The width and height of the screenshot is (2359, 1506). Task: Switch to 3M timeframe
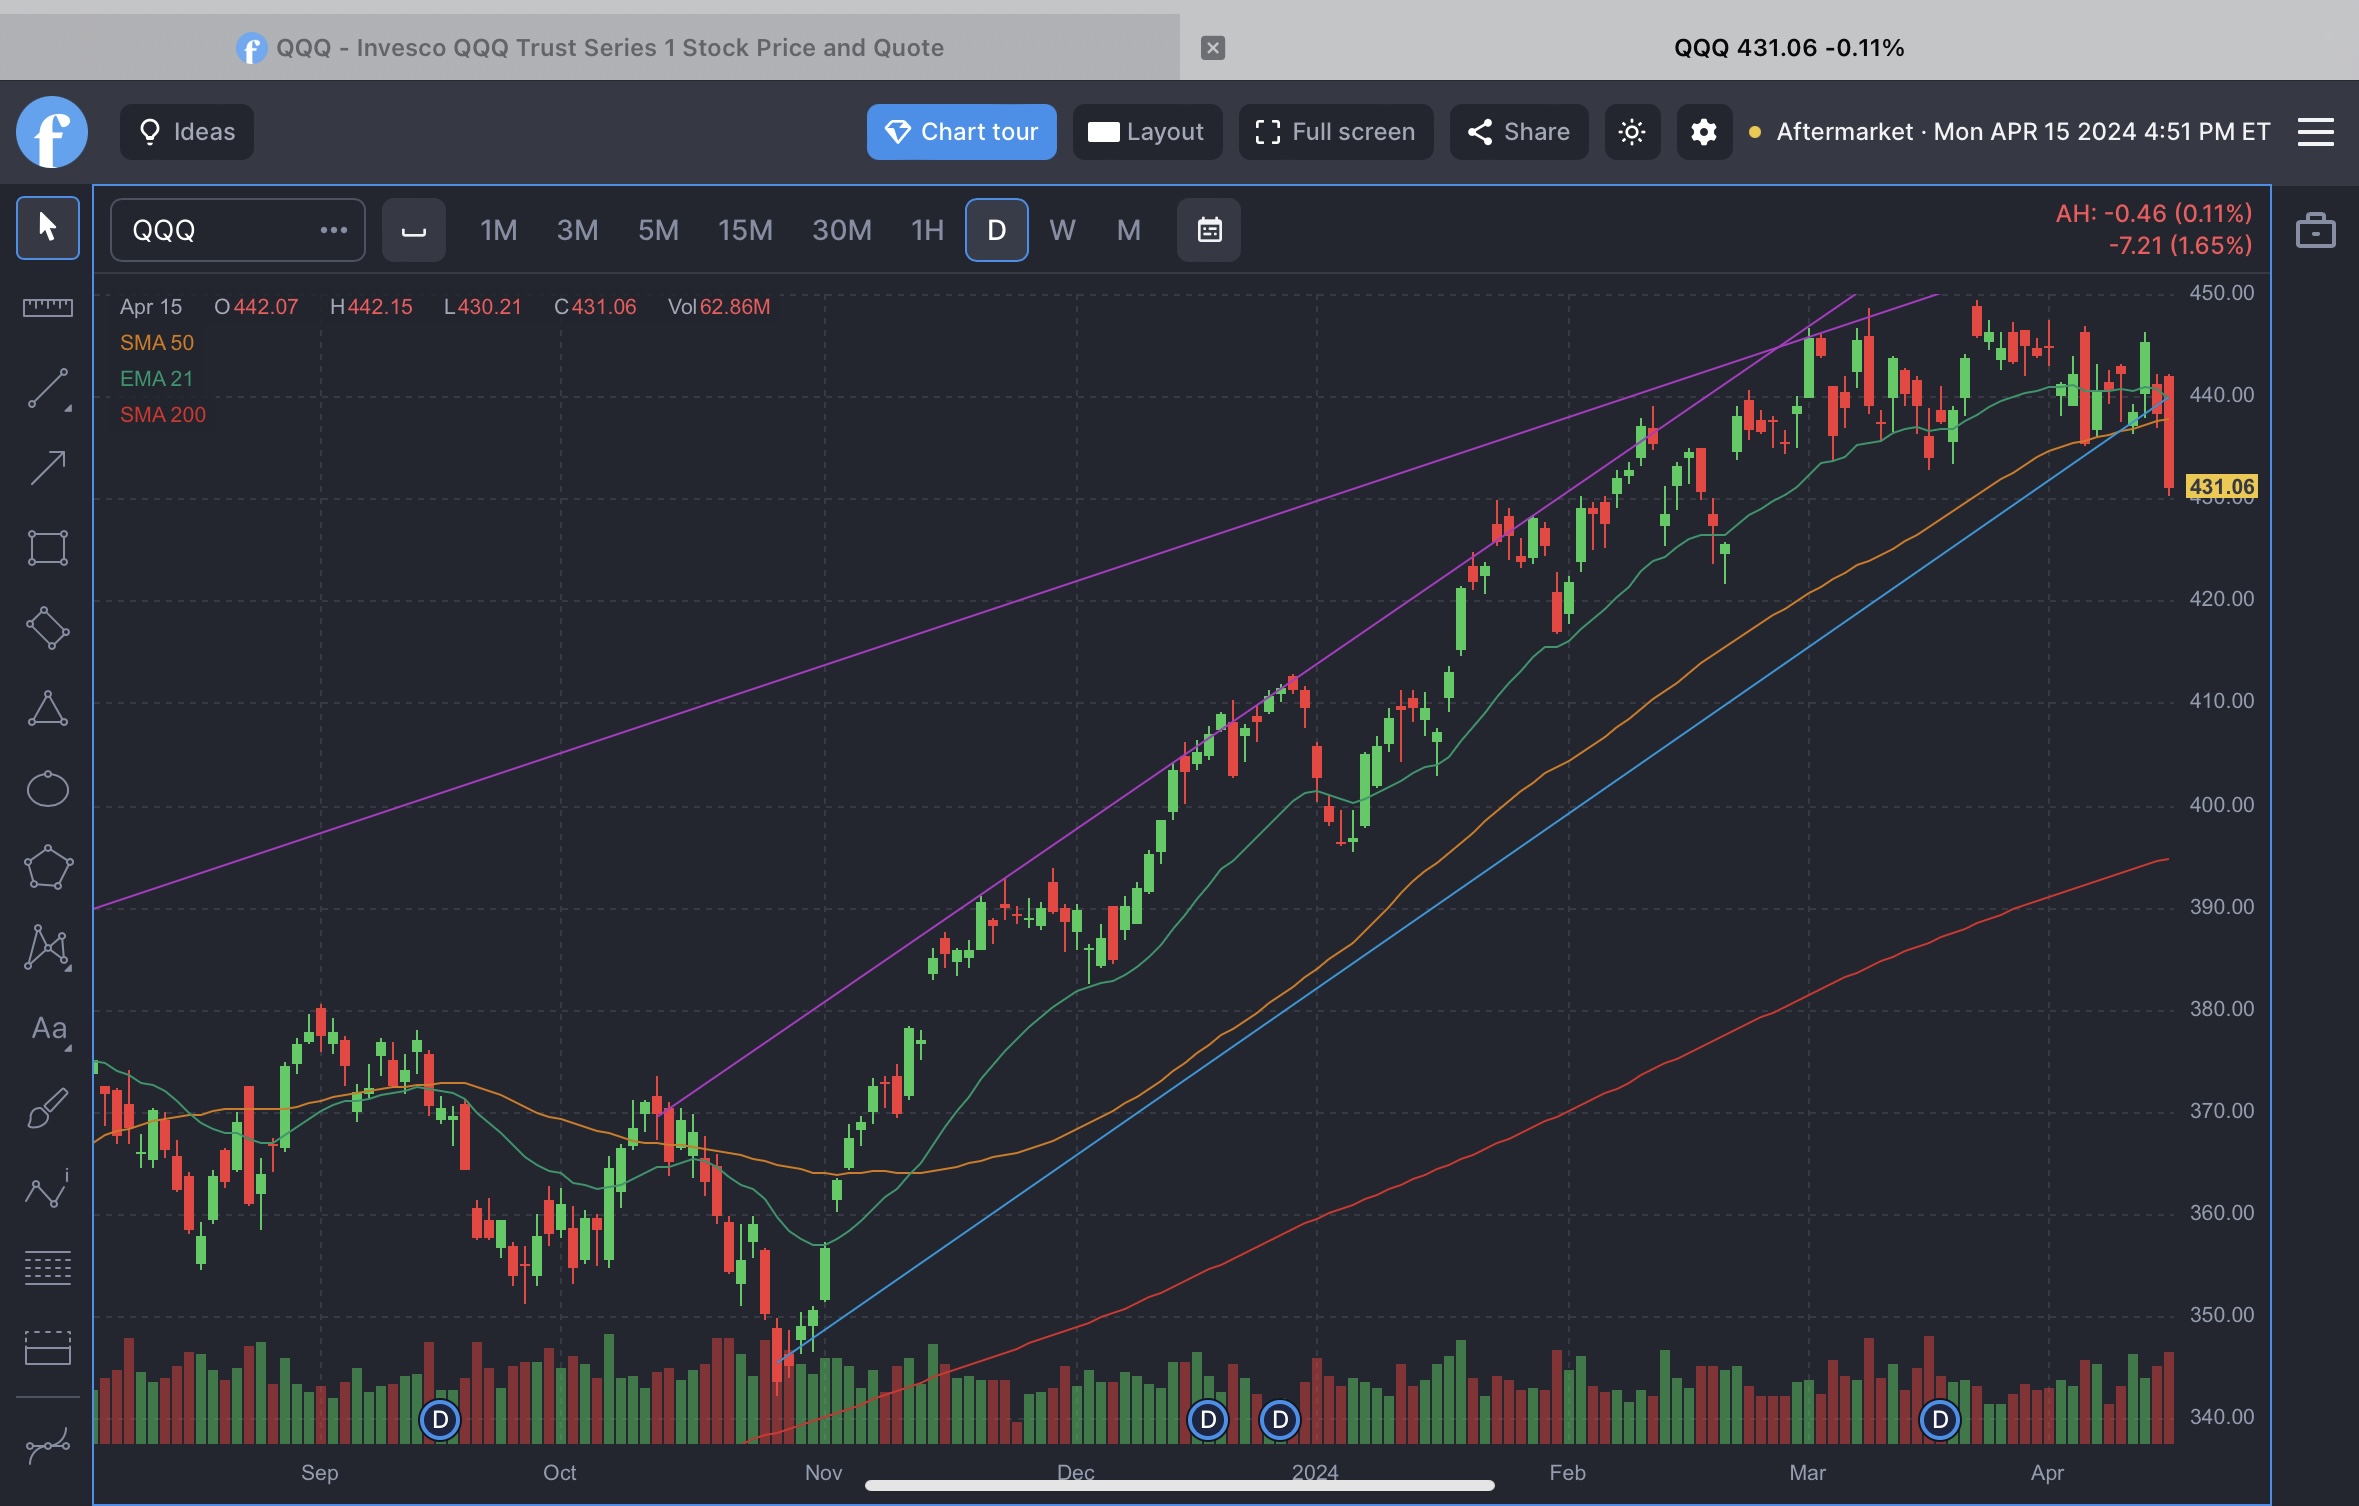click(577, 230)
